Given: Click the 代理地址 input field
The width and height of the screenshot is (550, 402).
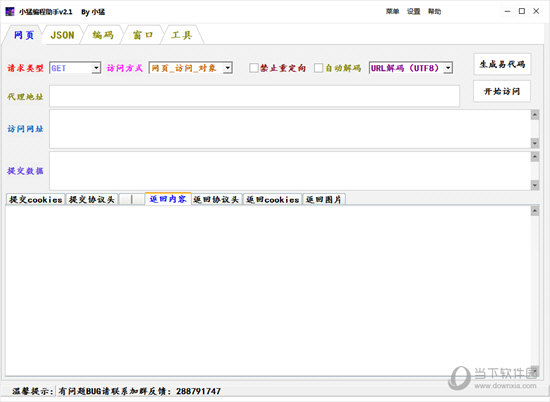Looking at the screenshot, I should pos(254,96).
